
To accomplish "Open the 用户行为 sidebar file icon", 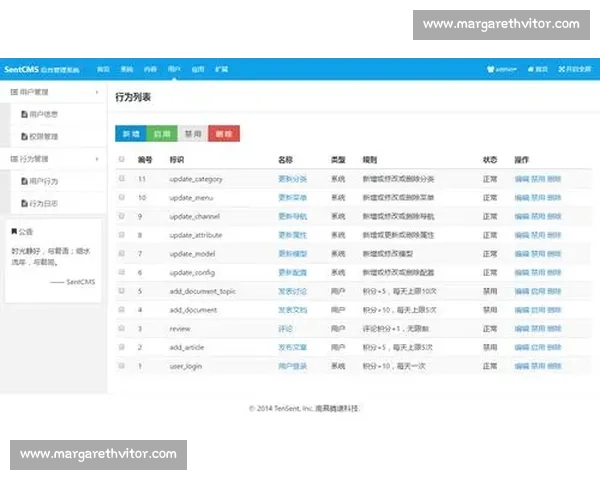I will (x=24, y=181).
